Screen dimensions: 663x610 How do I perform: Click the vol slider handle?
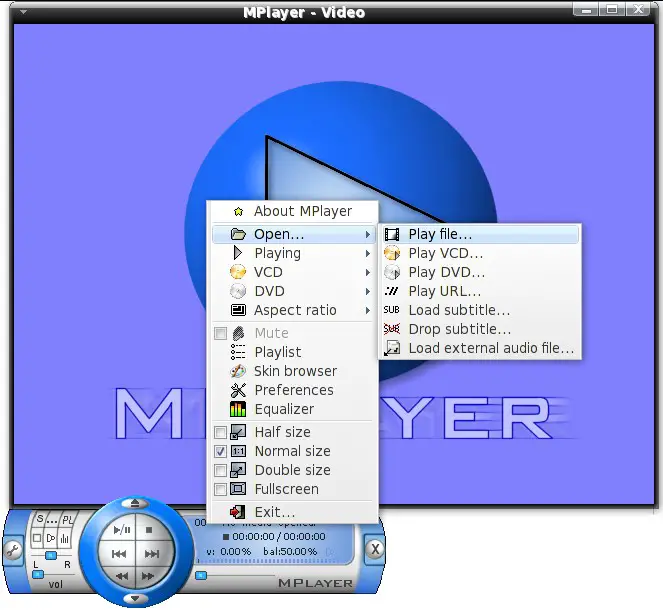coord(38,574)
